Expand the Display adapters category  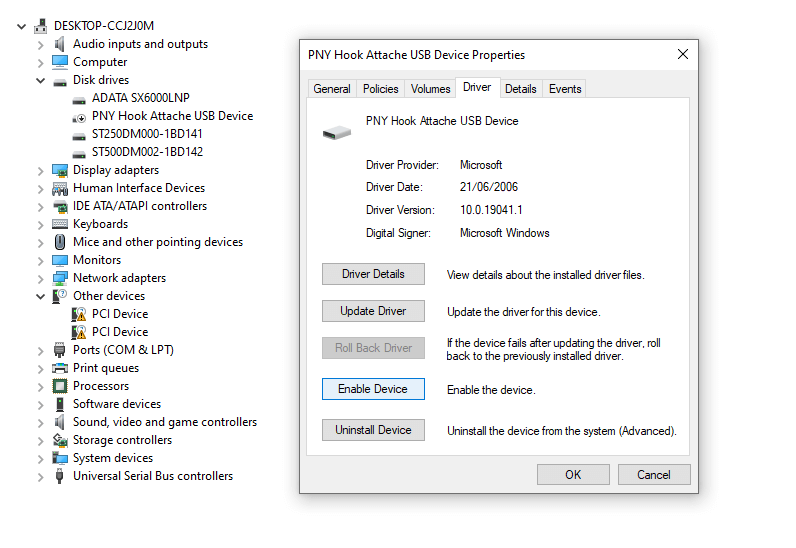tap(41, 171)
